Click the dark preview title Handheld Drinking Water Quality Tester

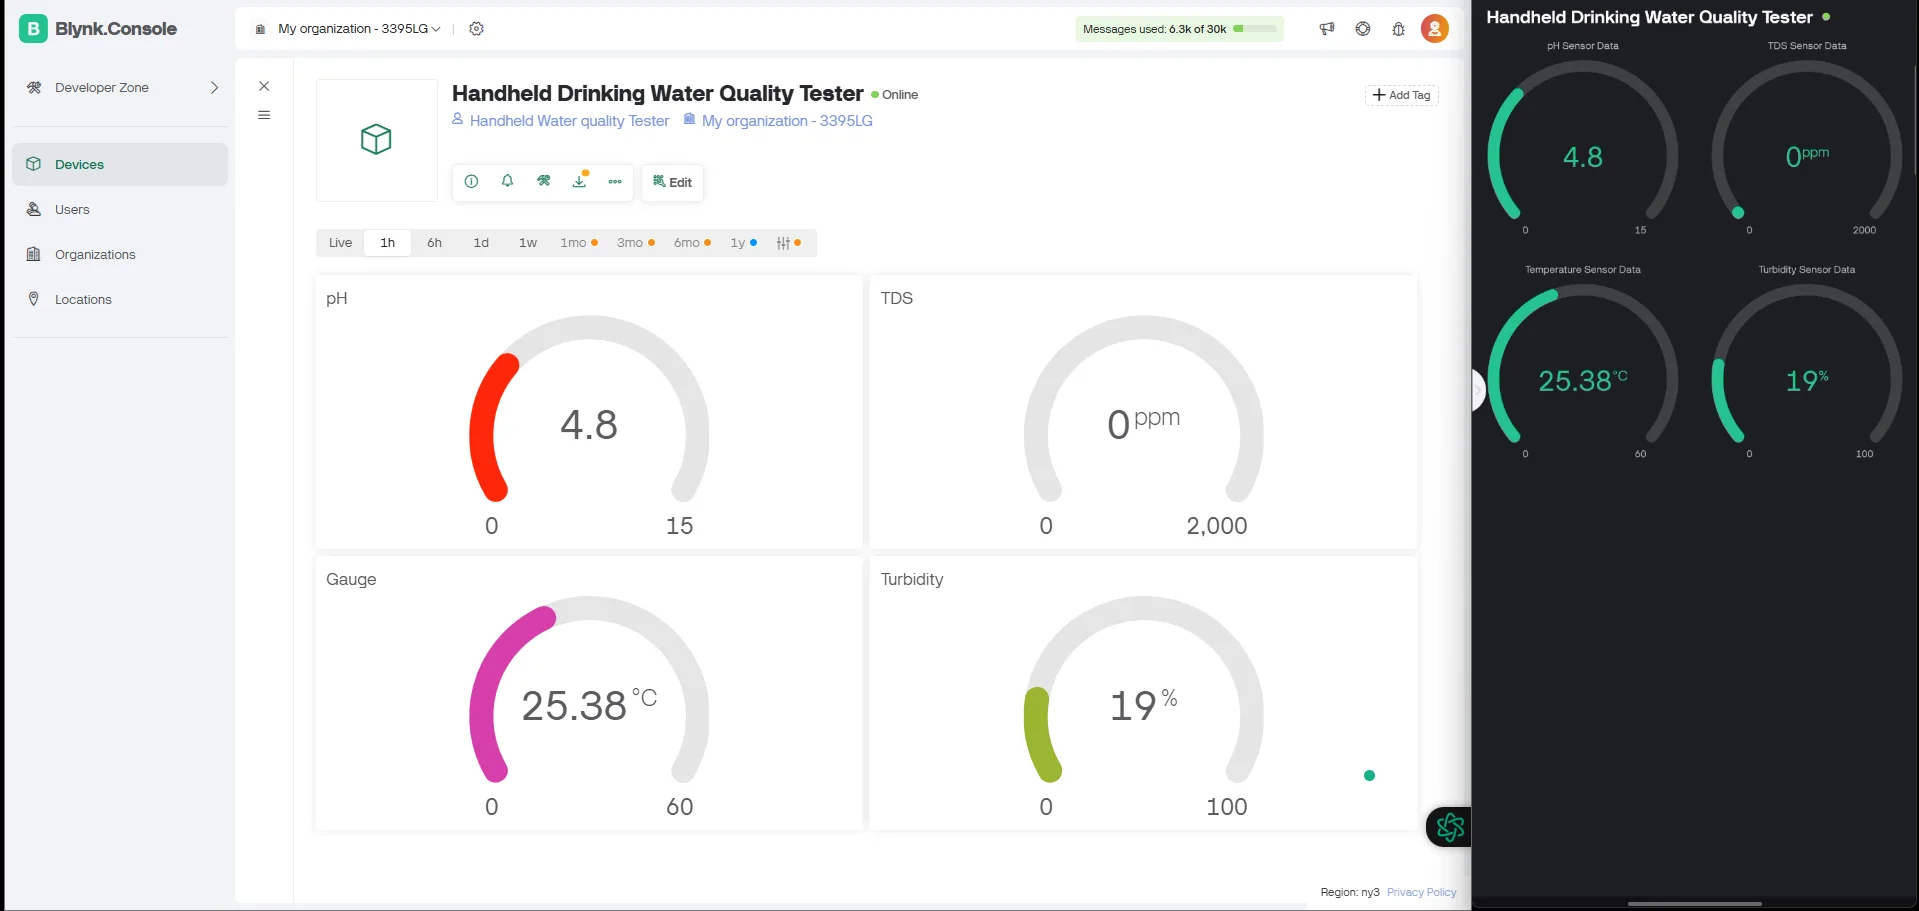[1649, 17]
